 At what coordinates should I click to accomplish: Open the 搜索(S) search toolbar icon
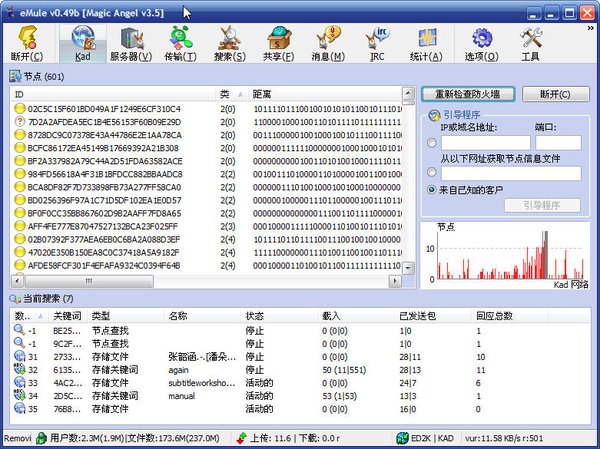230,43
